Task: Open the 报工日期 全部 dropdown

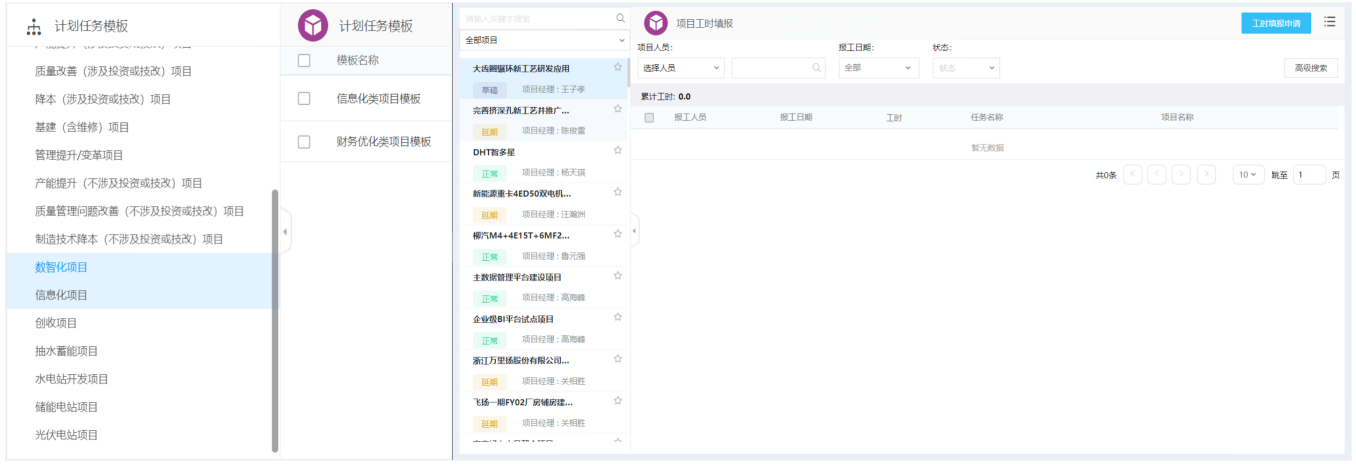Action: (879, 68)
